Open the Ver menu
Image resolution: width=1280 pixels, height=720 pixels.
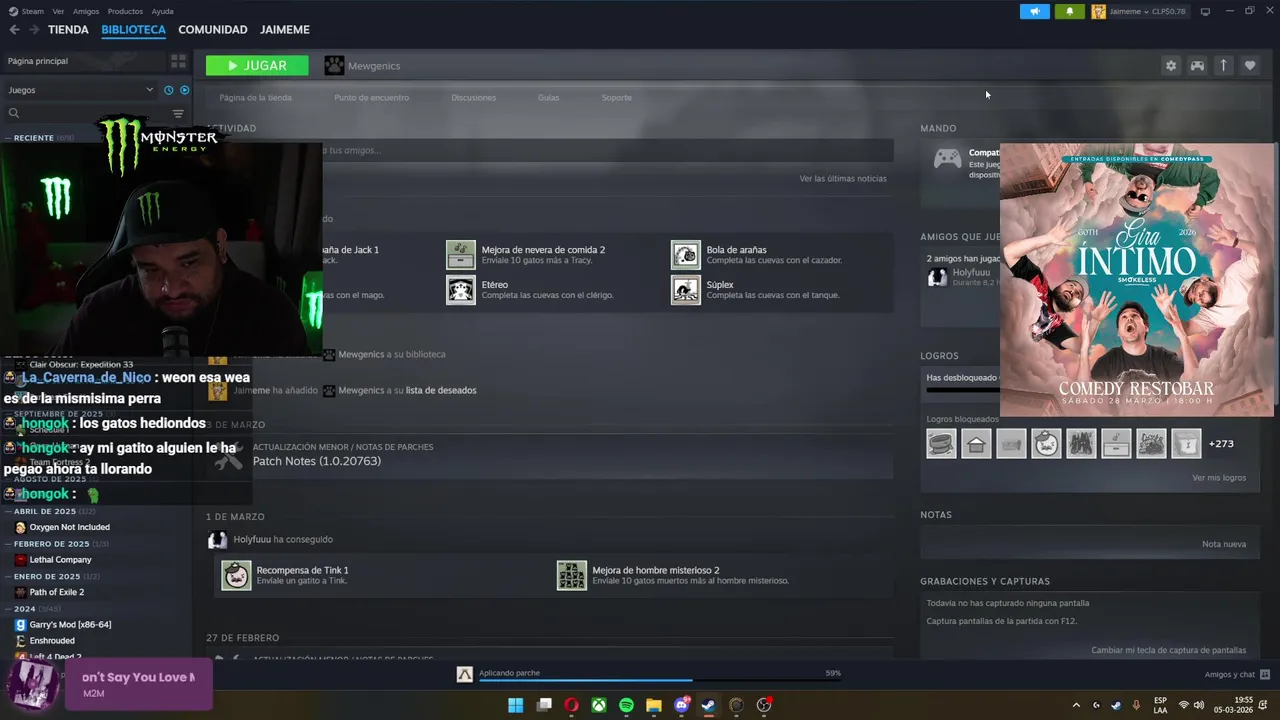(58, 11)
